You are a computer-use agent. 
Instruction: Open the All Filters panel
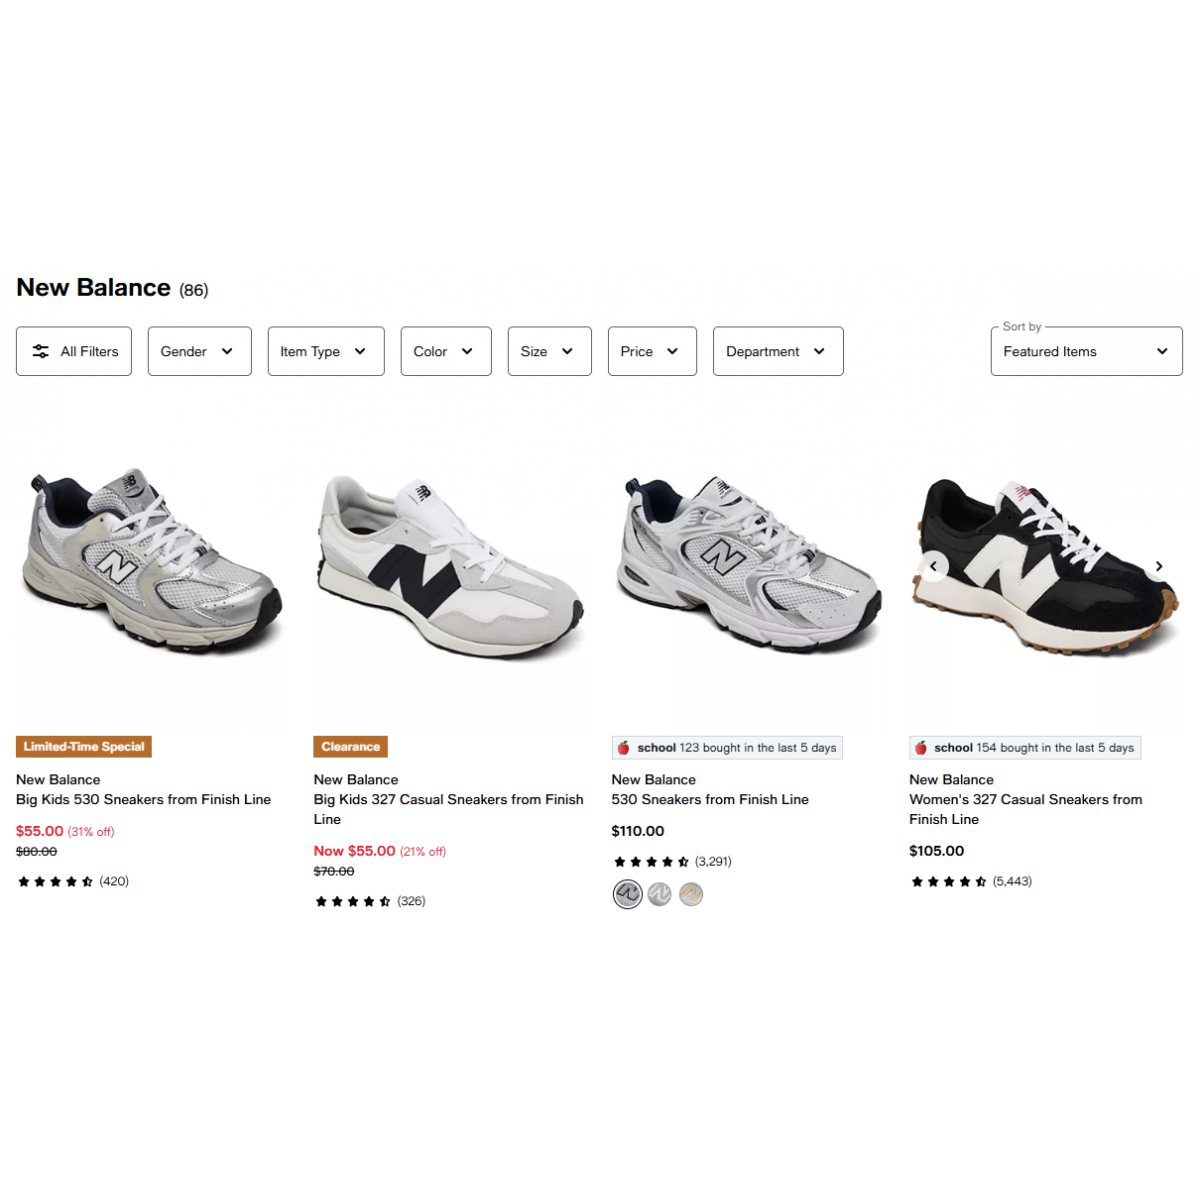[x=74, y=351]
